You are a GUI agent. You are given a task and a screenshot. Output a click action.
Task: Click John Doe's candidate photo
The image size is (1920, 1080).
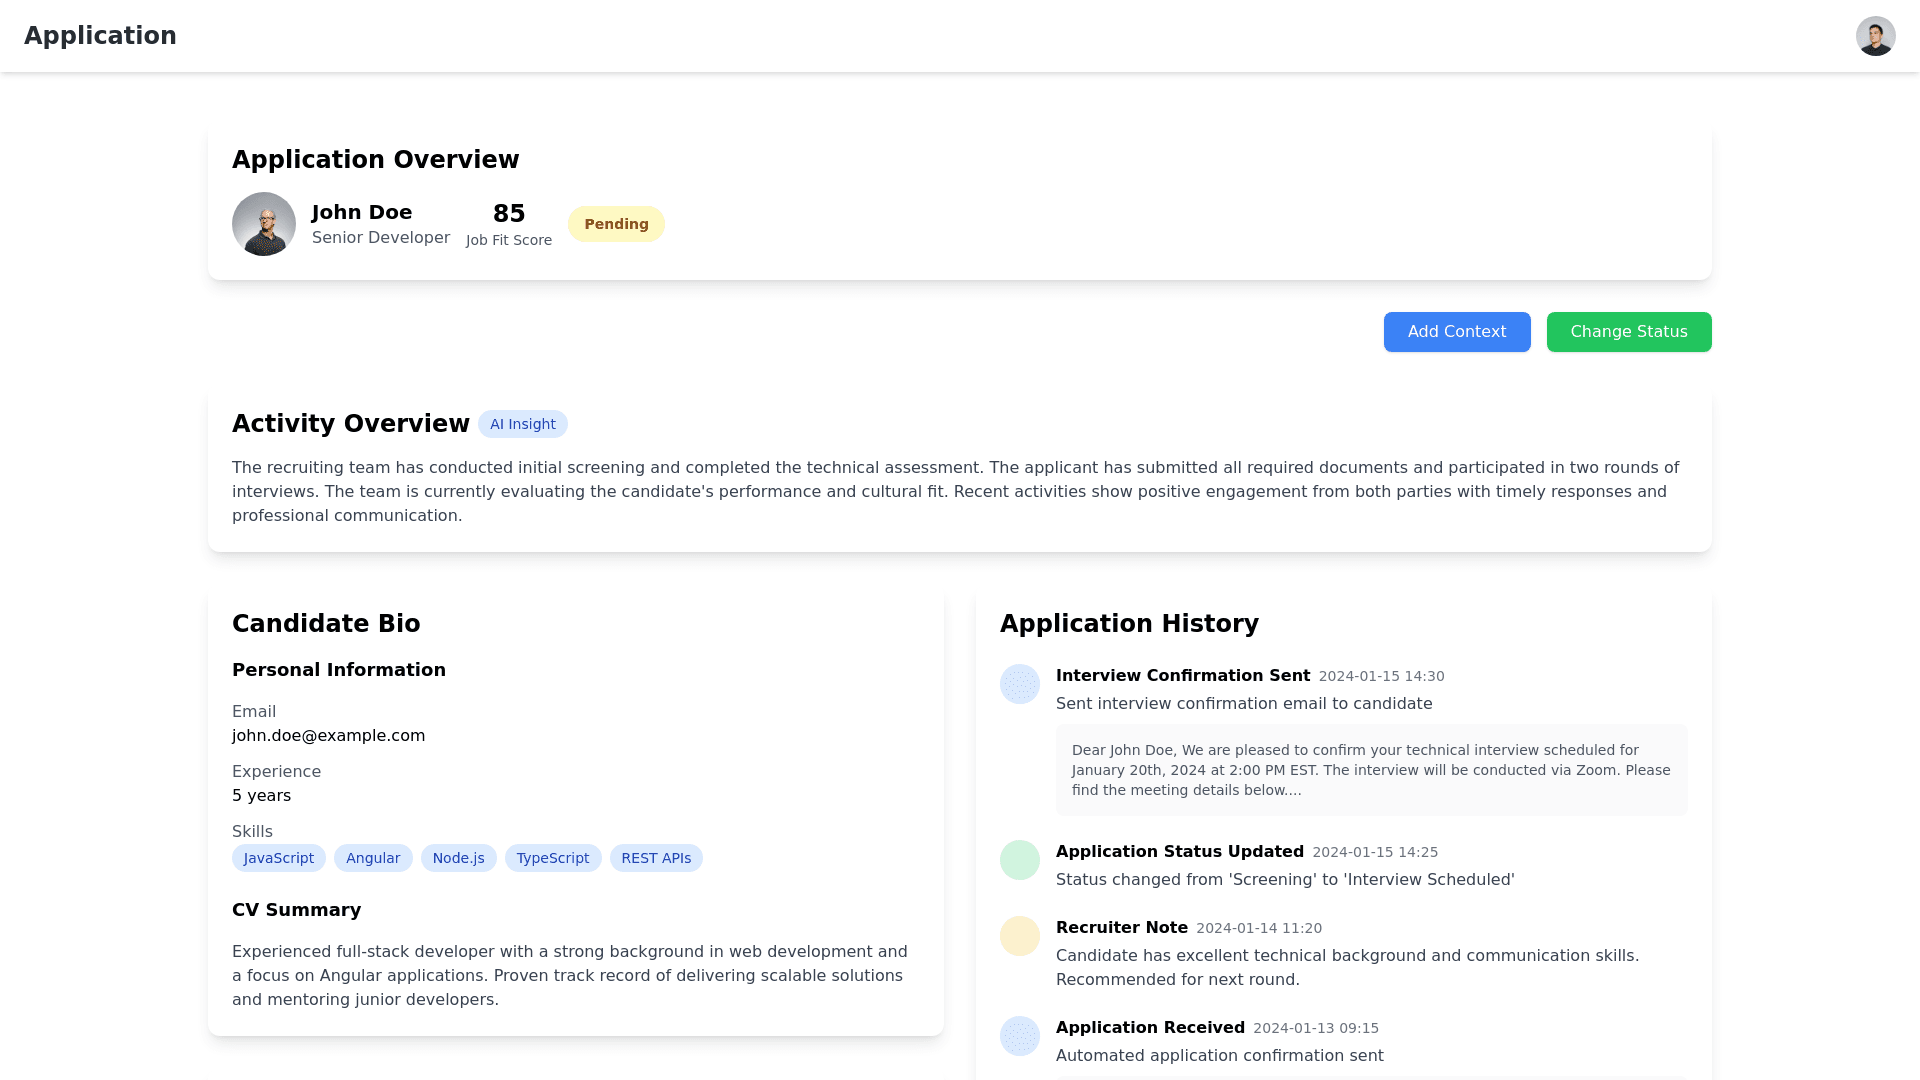(x=264, y=224)
